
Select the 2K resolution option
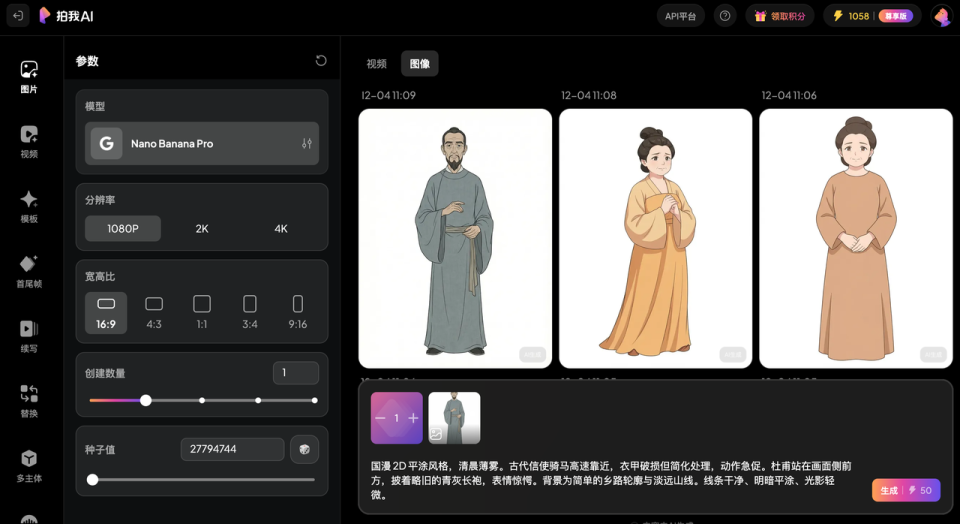(x=202, y=228)
